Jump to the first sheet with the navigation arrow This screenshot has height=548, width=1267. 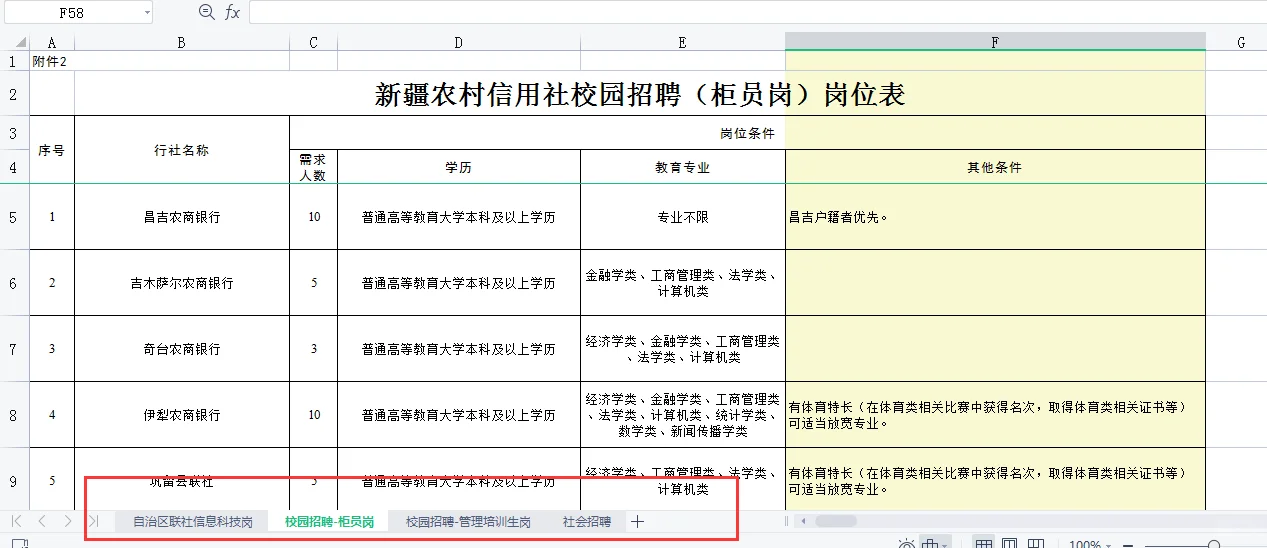[x=17, y=521]
